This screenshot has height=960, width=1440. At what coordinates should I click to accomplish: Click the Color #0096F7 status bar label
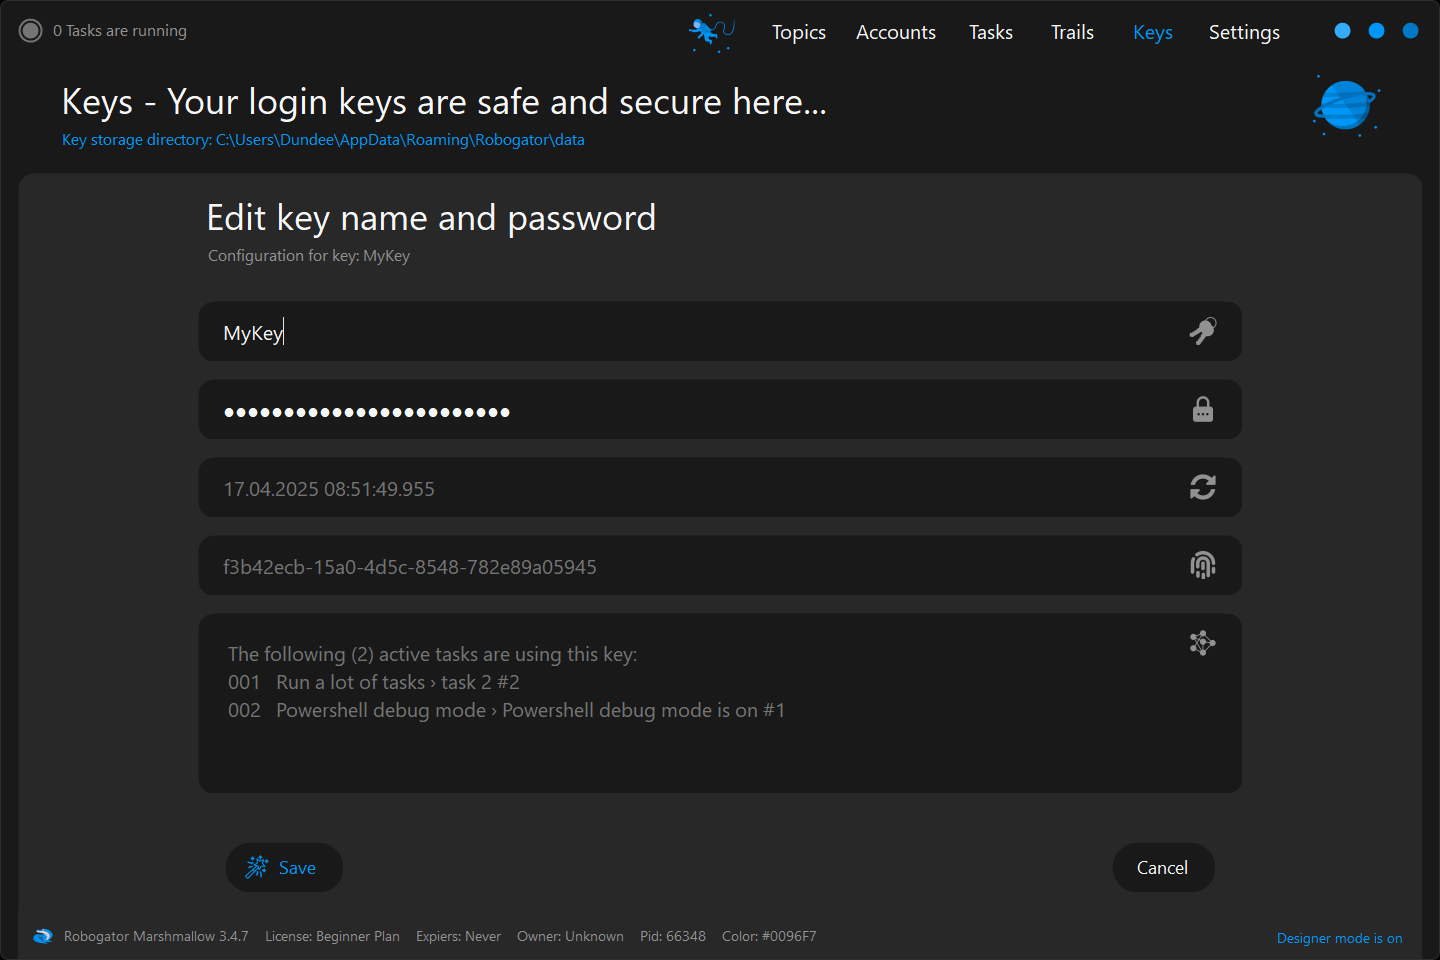pos(768,936)
